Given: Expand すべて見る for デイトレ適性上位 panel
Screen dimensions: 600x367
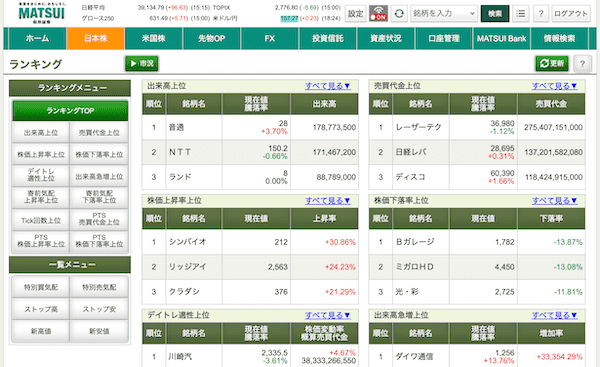Looking at the screenshot, I should pos(328,315).
